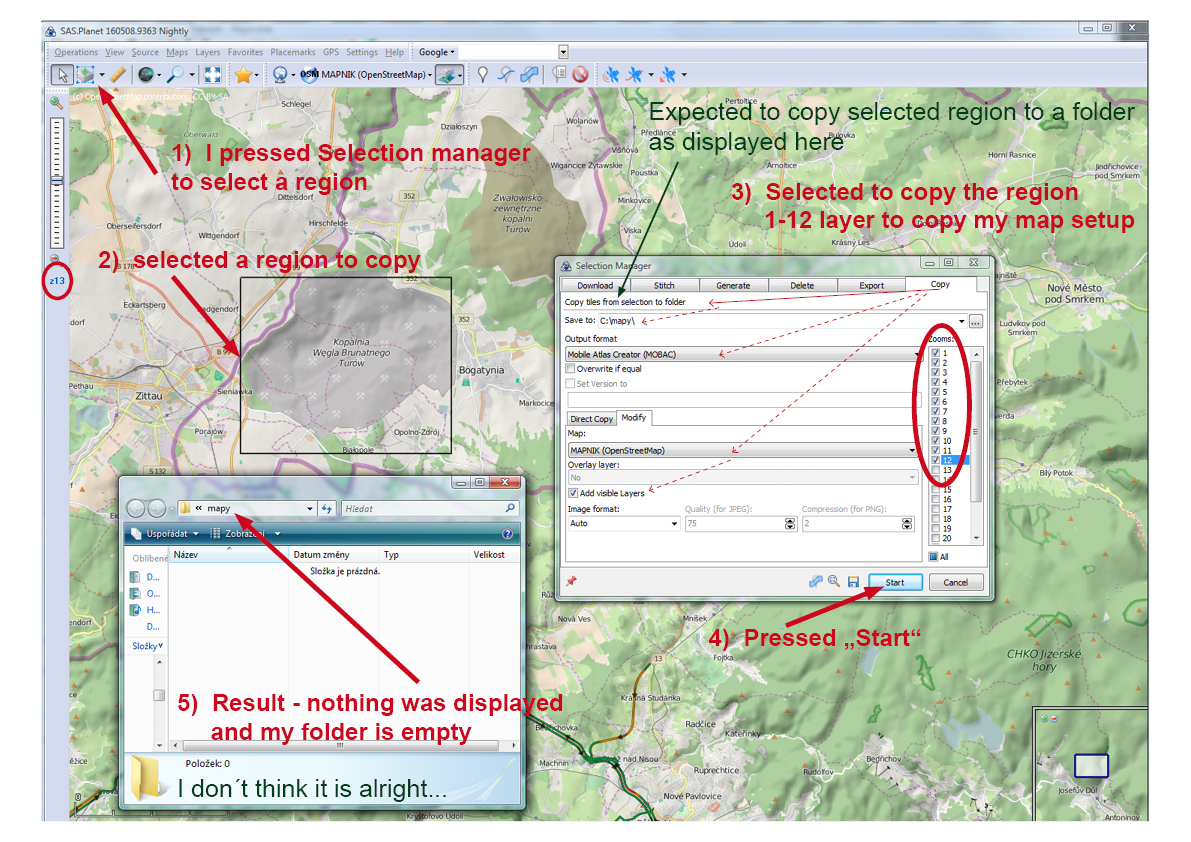Uncheck the 'Add visible Layers' checkbox

[573, 493]
